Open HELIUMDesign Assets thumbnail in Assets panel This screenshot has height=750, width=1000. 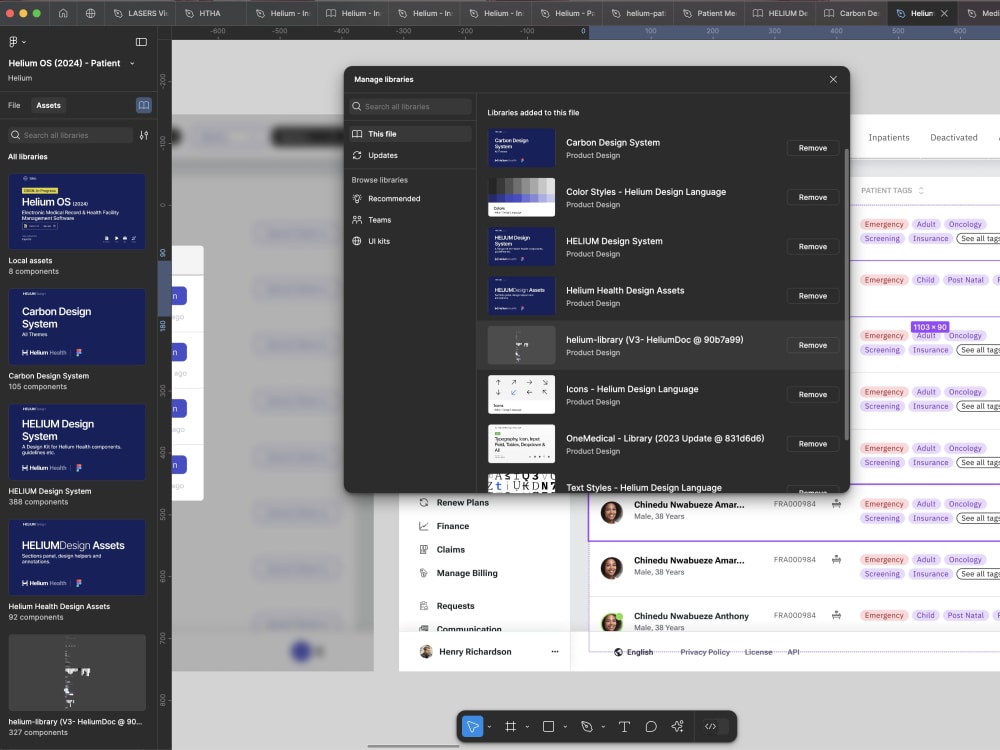pos(77,557)
